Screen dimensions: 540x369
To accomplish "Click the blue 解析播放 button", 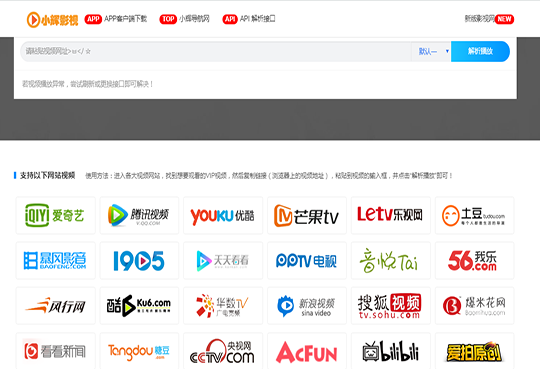I will pos(480,51).
